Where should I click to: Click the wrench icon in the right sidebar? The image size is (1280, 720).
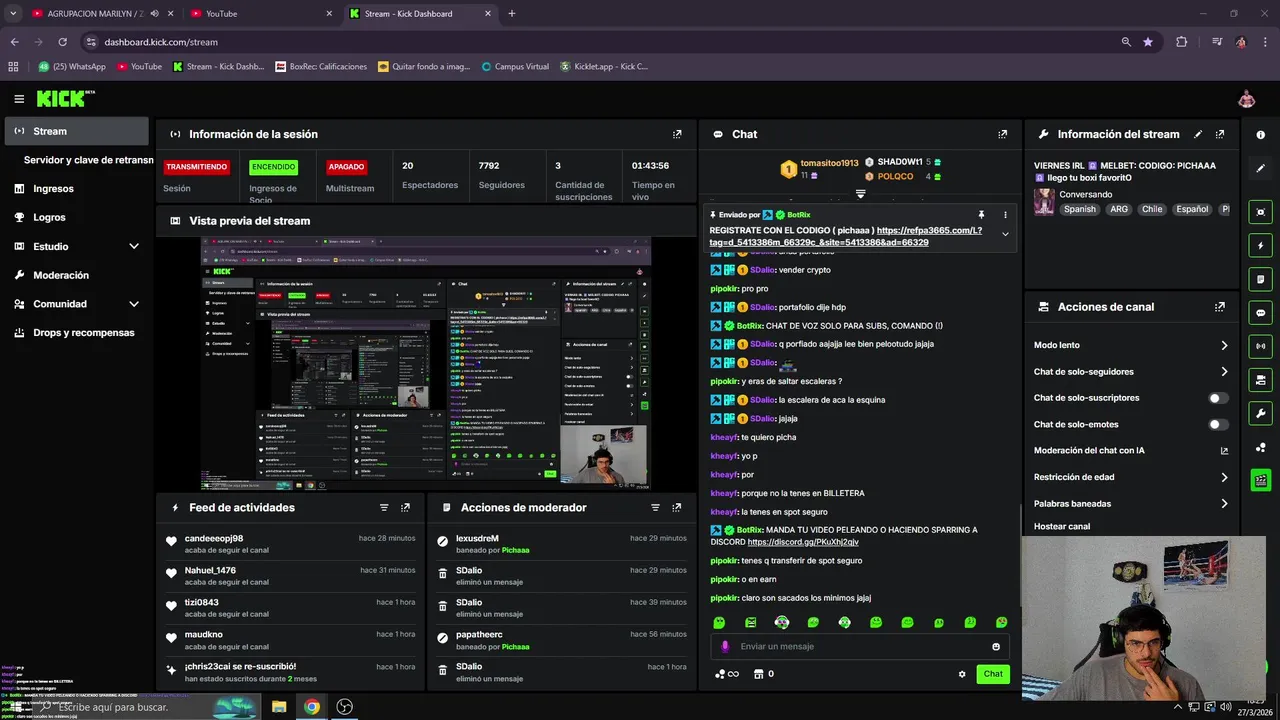pyautogui.click(x=1260, y=413)
